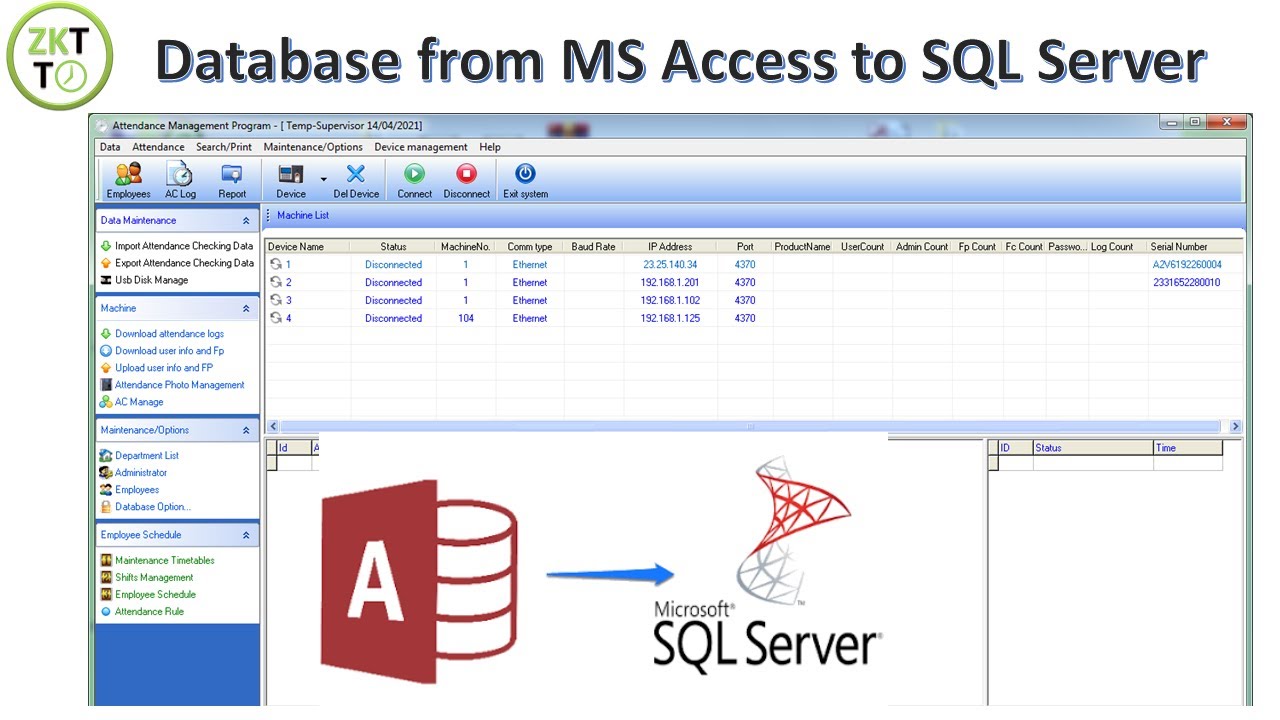Click the Device toolbar icon
The width and height of the screenshot is (1280, 720).
[x=291, y=174]
